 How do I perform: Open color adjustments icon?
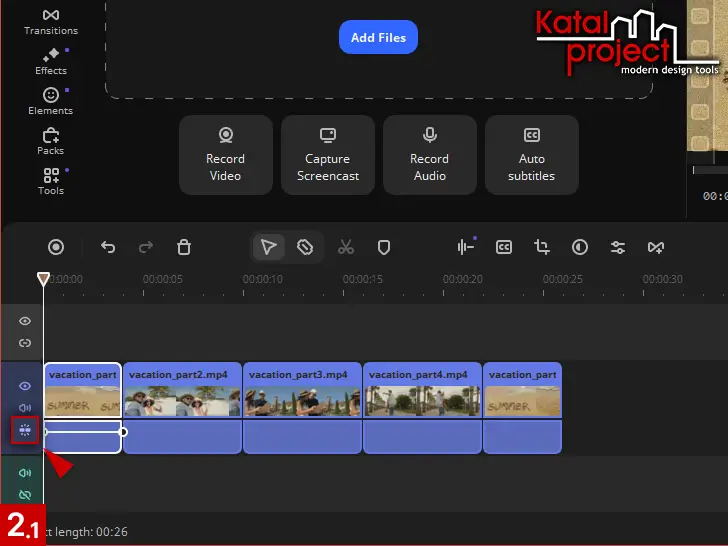click(x=580, y=247)
